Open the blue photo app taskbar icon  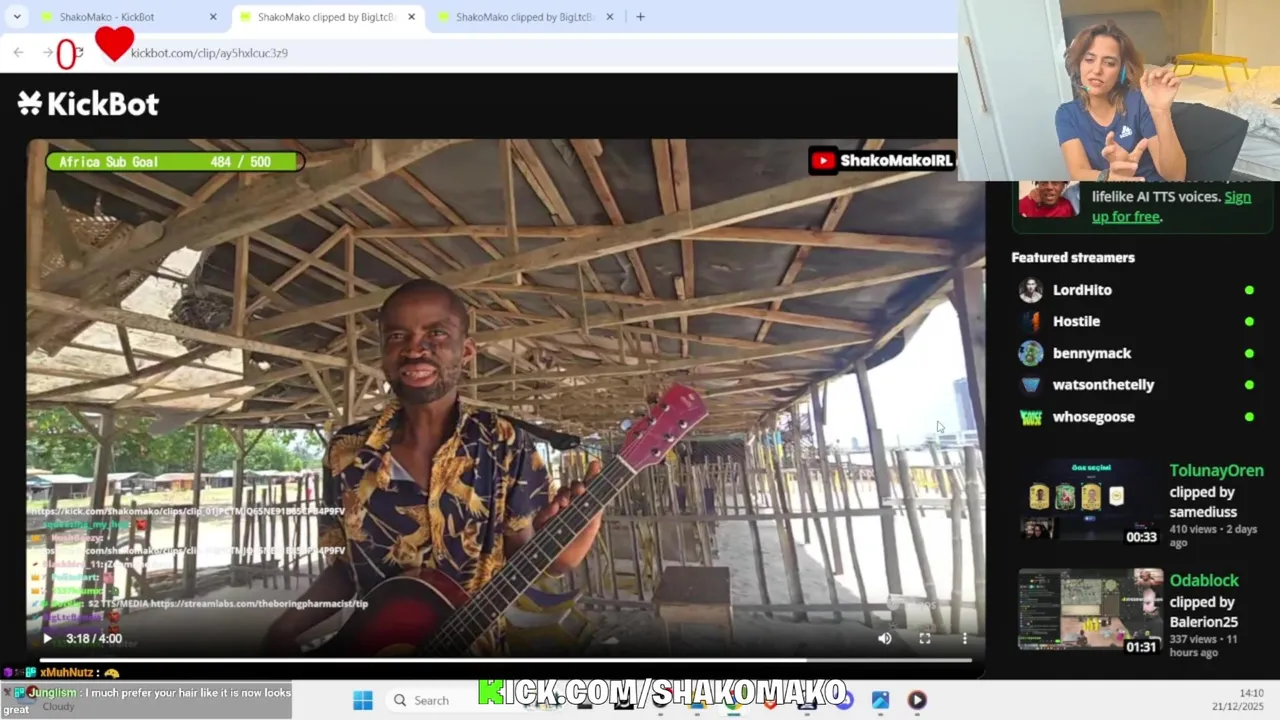coord(880,700)
